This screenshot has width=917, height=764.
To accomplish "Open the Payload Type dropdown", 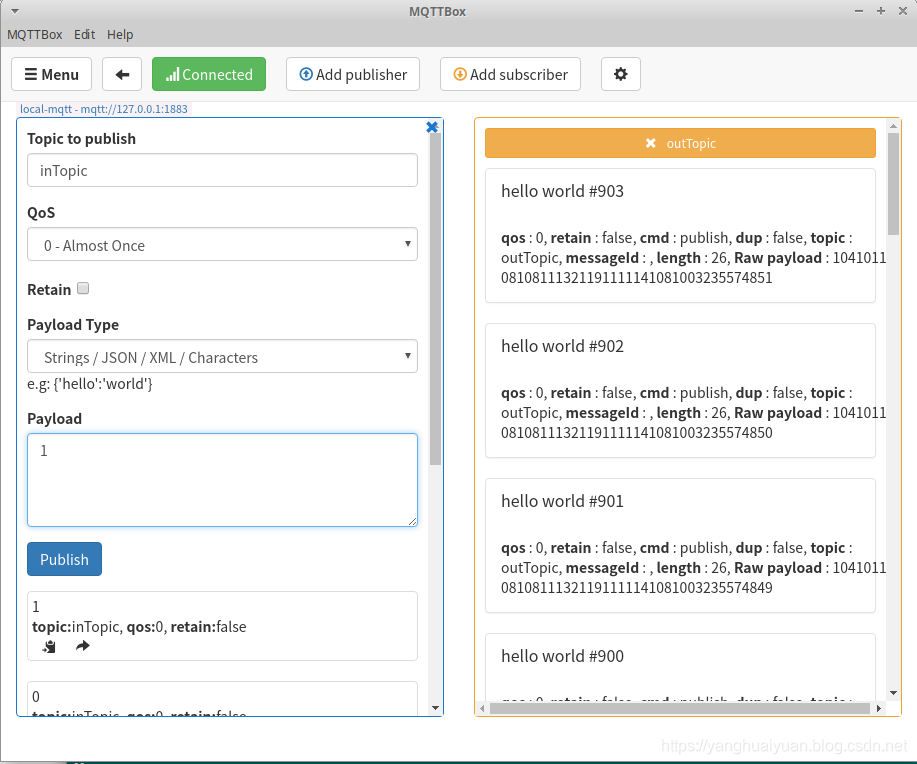I will tap(222, 356).
